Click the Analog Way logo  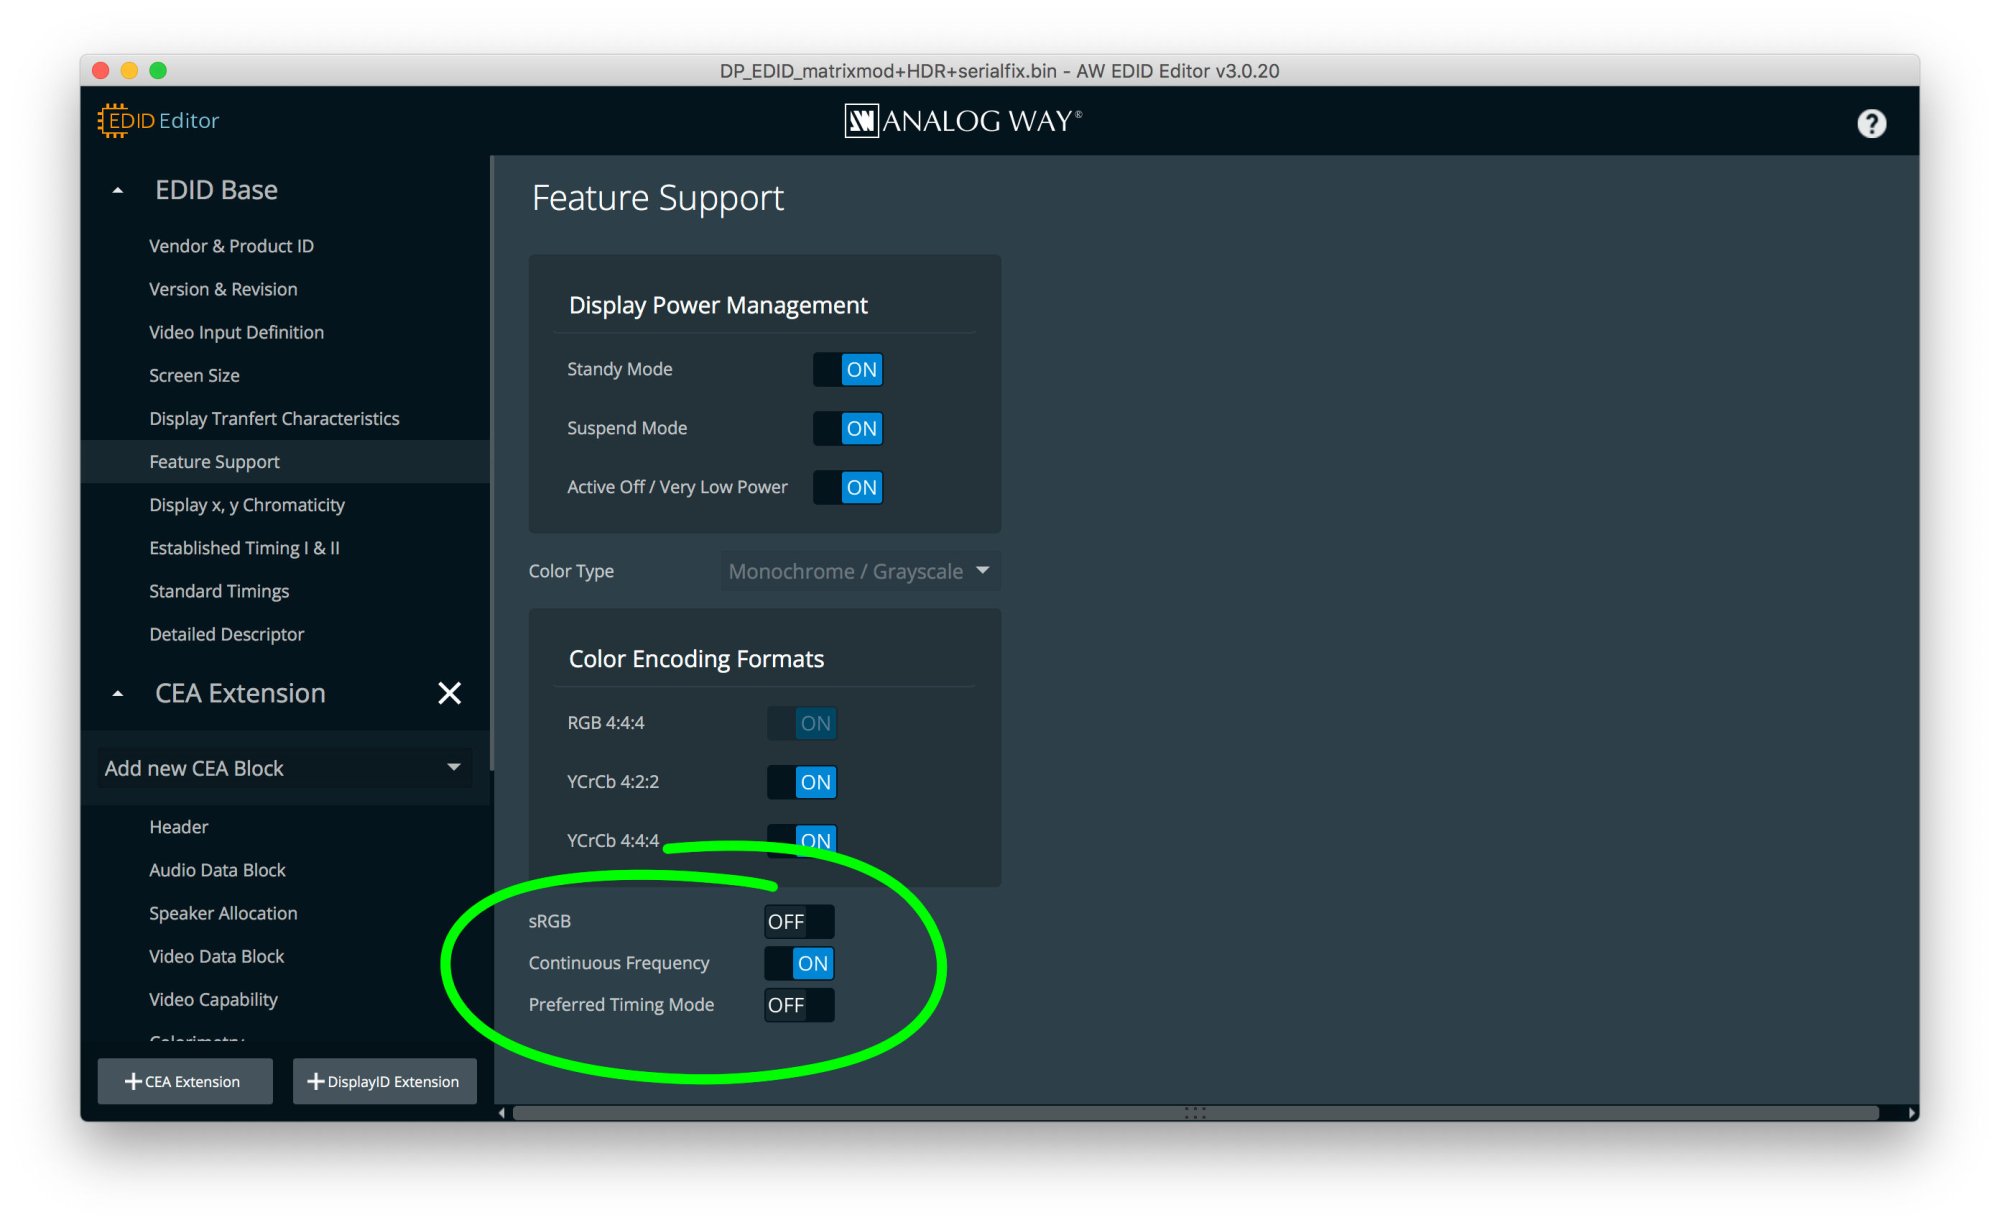[x=963, y=121]
